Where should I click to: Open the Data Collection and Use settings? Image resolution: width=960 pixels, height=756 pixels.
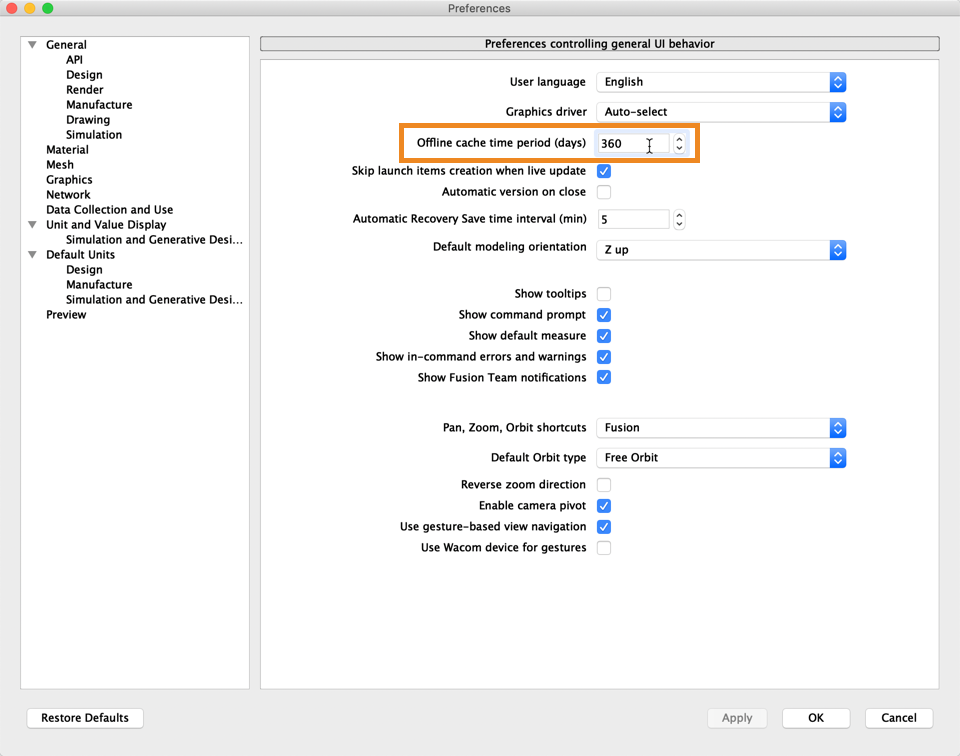click(x=109, y=209)
